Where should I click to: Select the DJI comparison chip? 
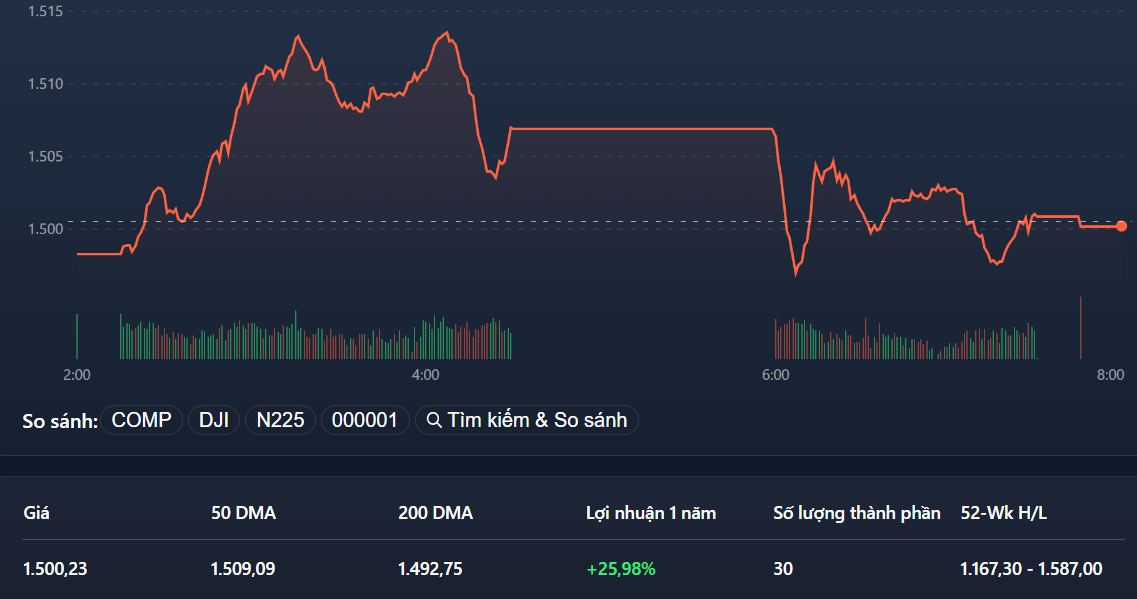pyautogui.click(x=213, y=420)
